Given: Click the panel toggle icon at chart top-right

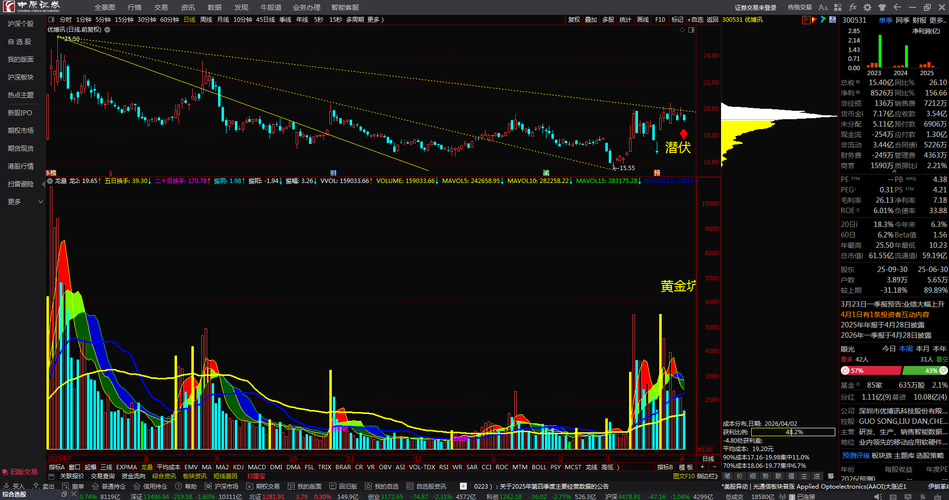Looking at the screenshot, I should [691, 29].
